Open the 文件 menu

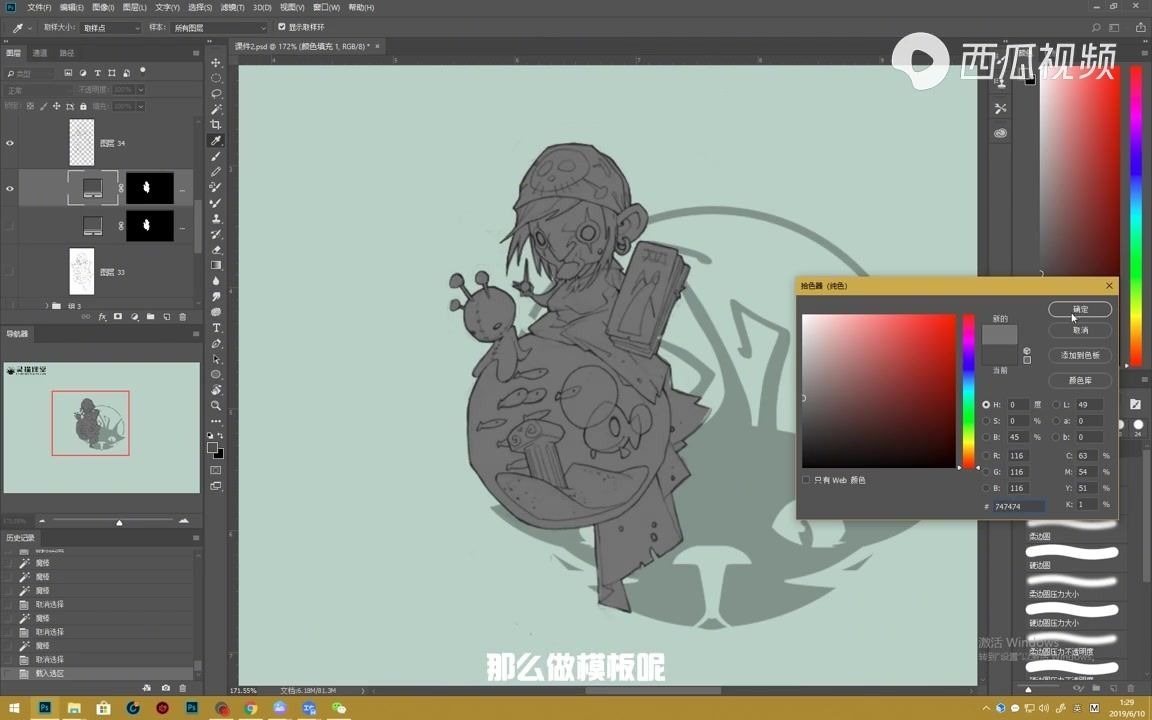click(x=38, y=7)
